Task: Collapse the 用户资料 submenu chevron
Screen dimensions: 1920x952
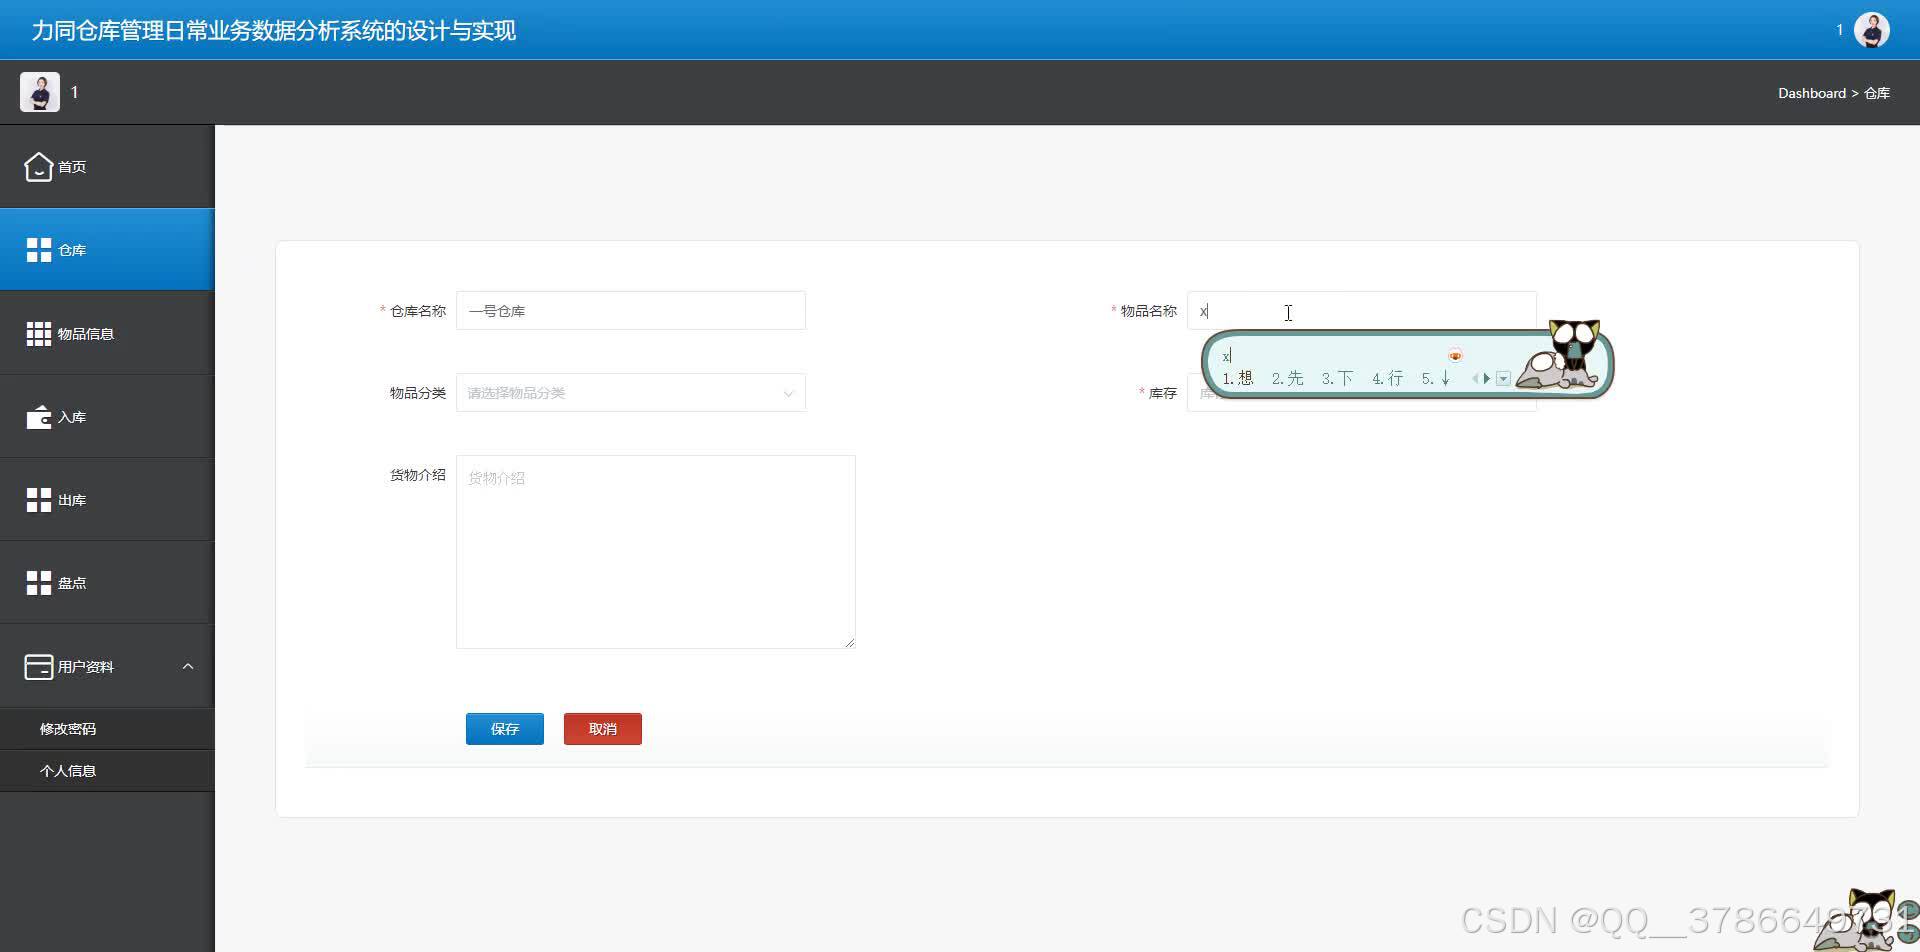Action: click(188, 666)
